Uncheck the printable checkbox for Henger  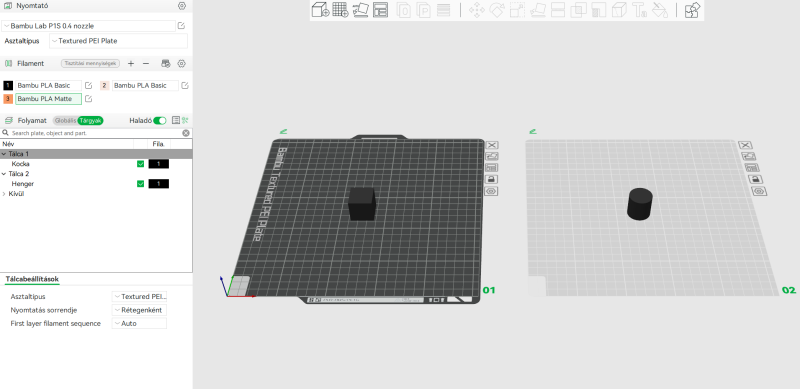pyautogui.click(x=140, y=184)
